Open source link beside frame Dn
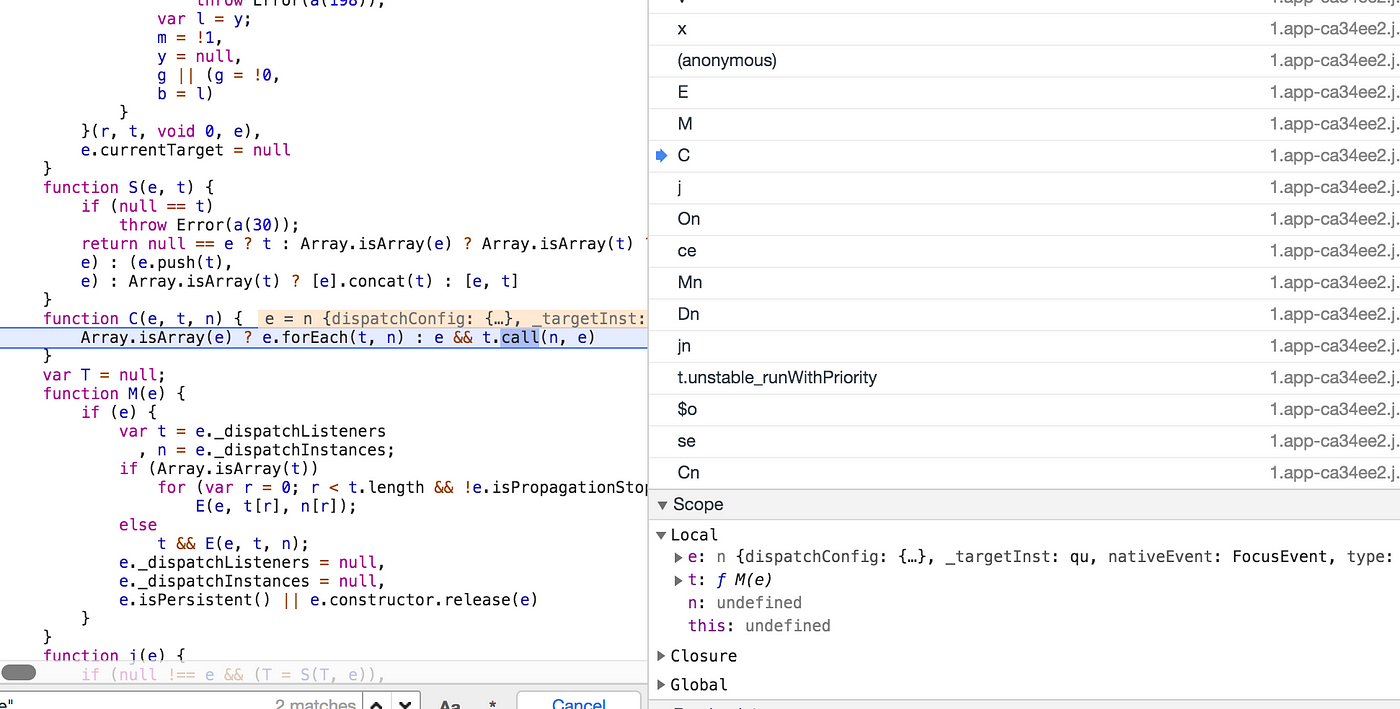The height and width of the screenshot is (709, 1400). point(1334,314)
